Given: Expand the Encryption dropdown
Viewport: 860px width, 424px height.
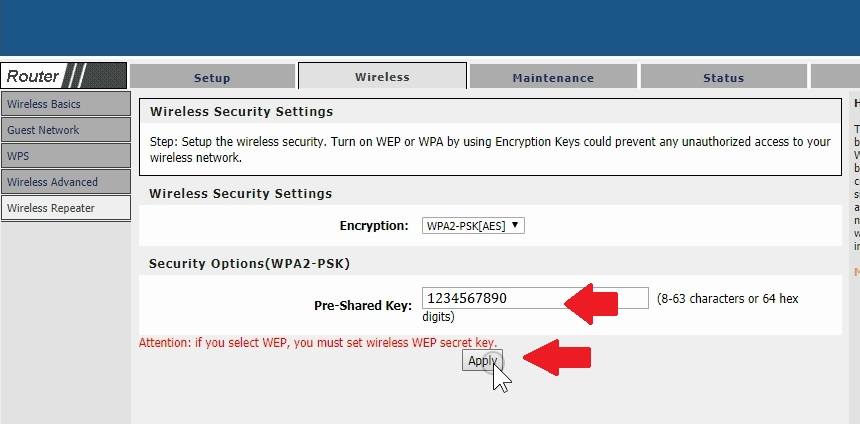Looking at the screenshot, I should click(473, 225).
